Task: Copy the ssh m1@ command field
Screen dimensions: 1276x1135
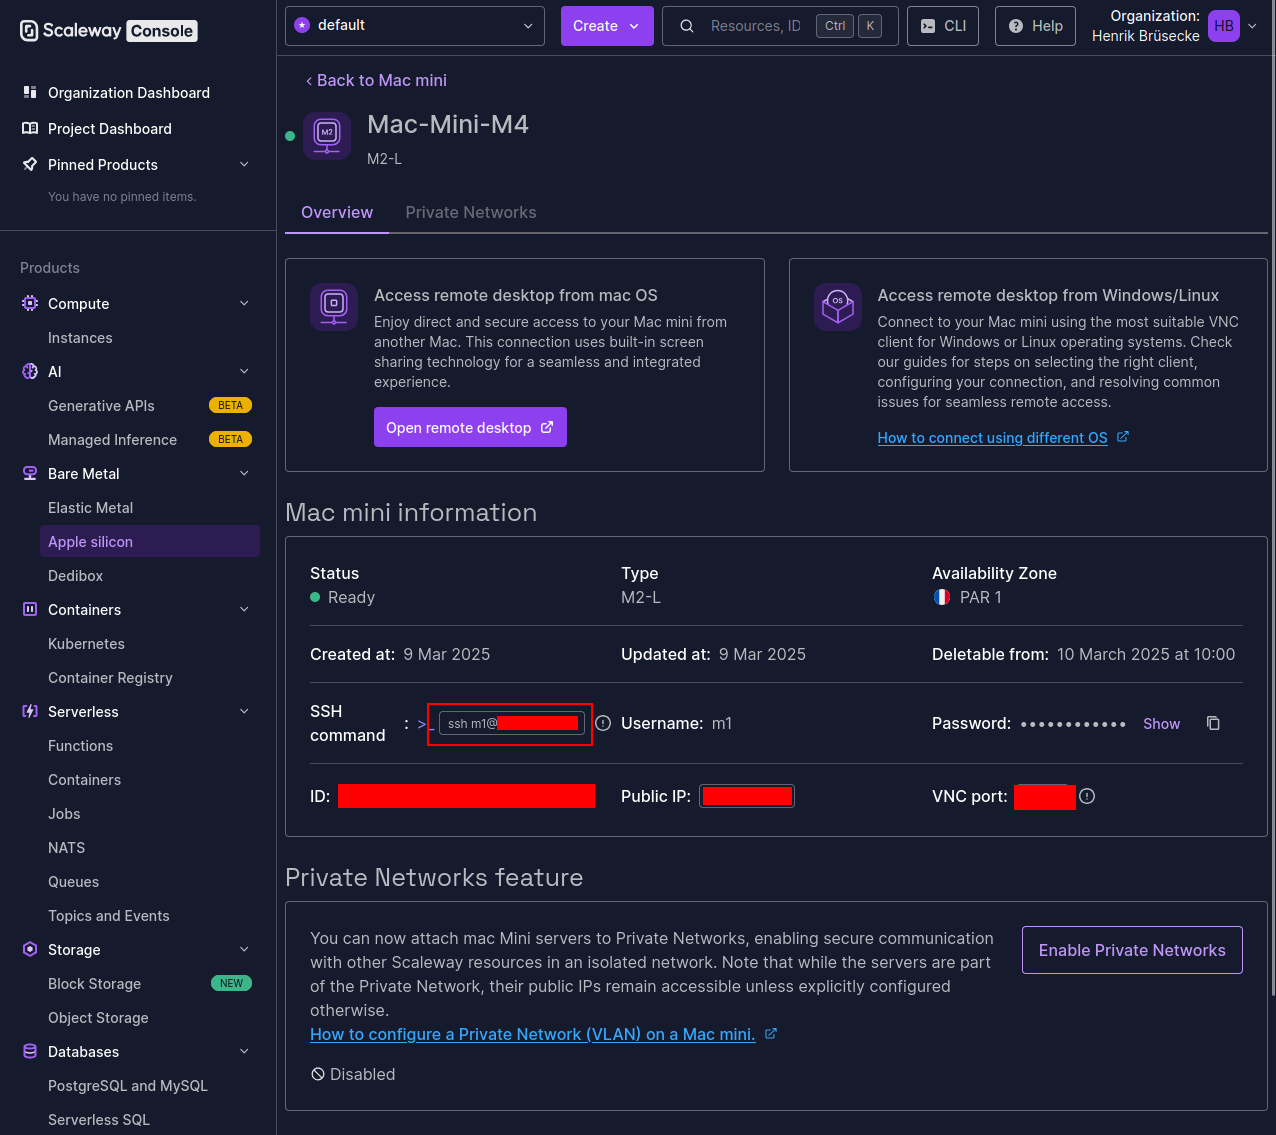Action: coord(512,723)
